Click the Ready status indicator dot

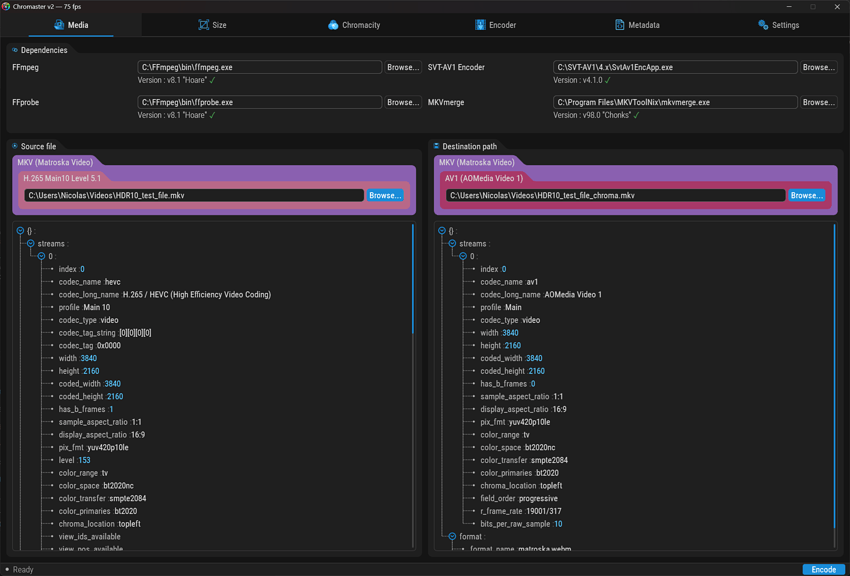7,569
